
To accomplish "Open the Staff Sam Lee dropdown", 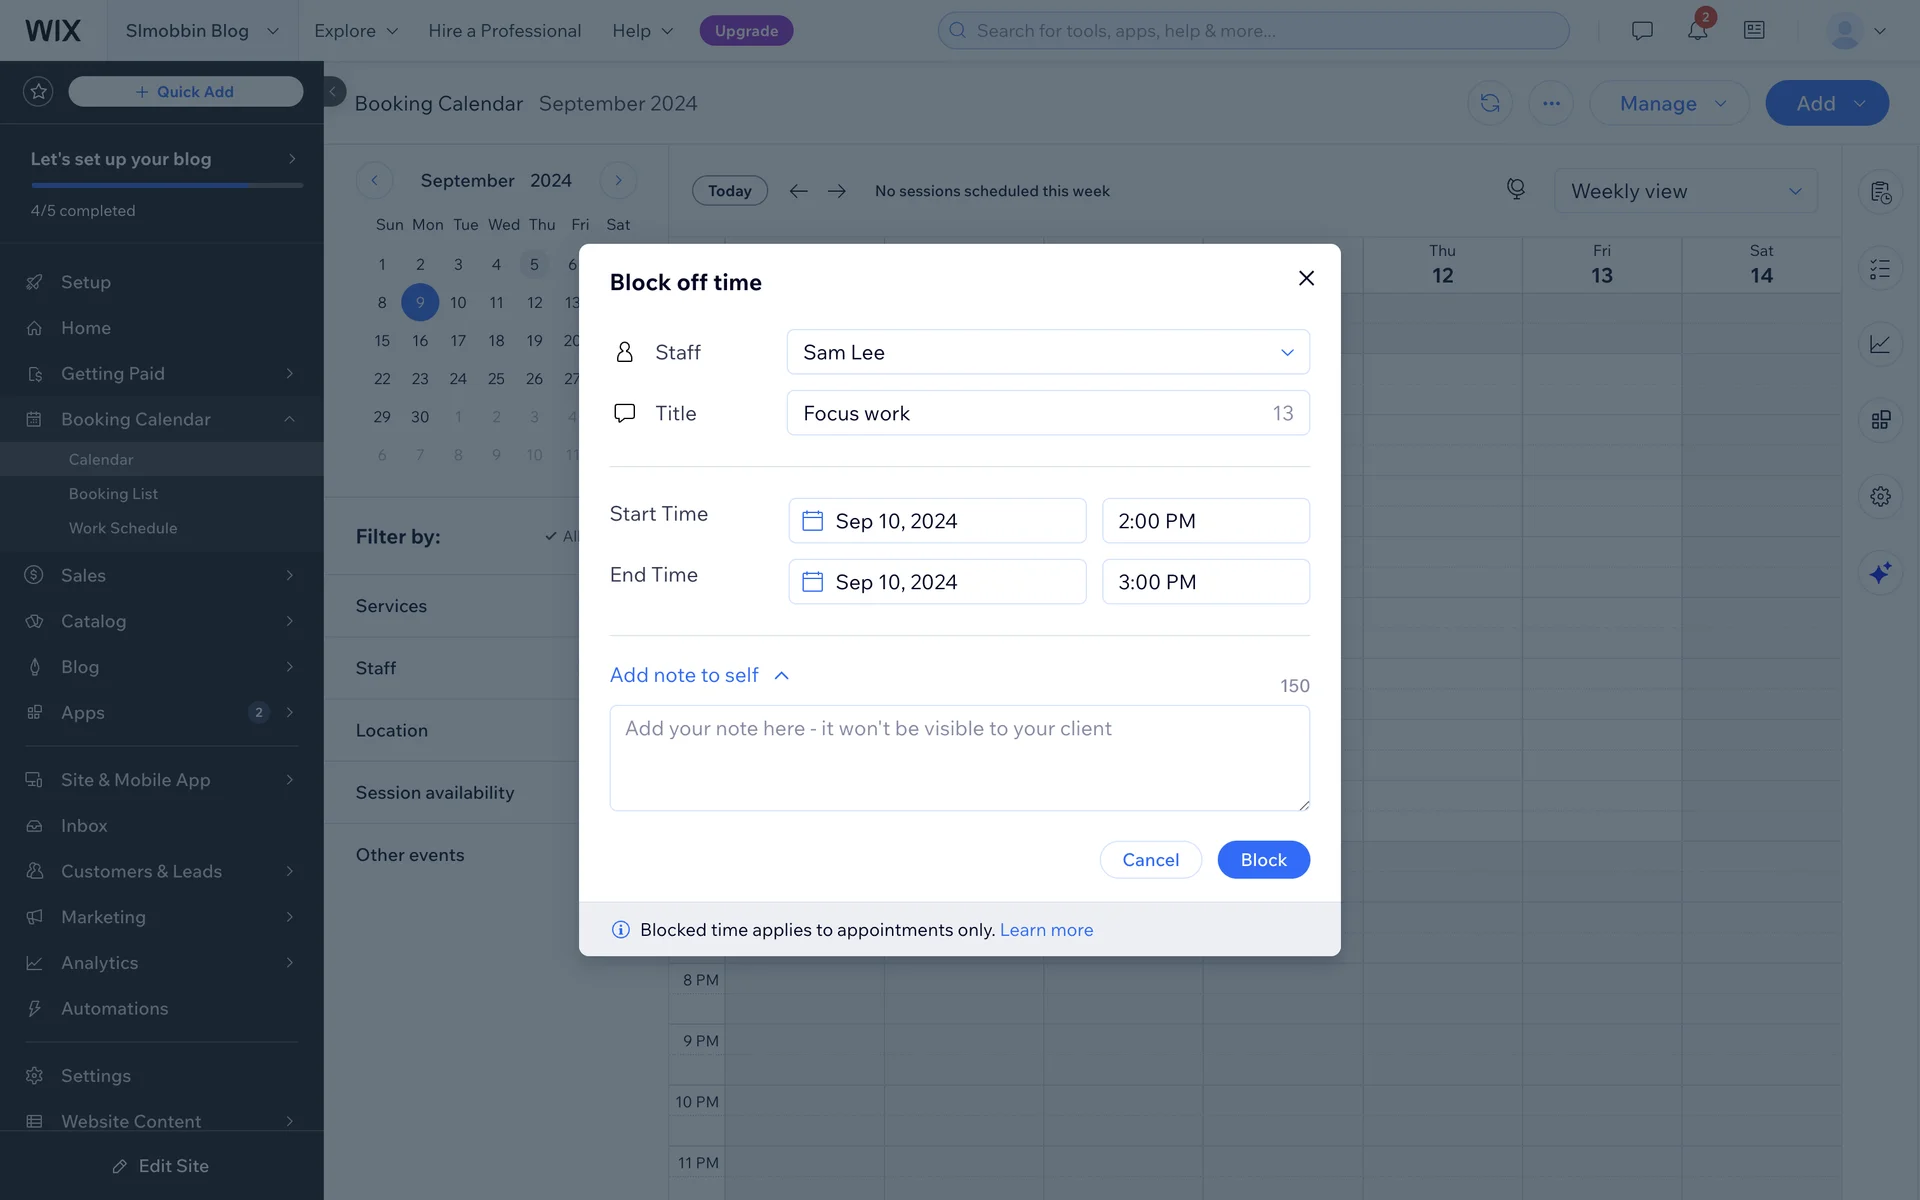I will coord(1047,352).
